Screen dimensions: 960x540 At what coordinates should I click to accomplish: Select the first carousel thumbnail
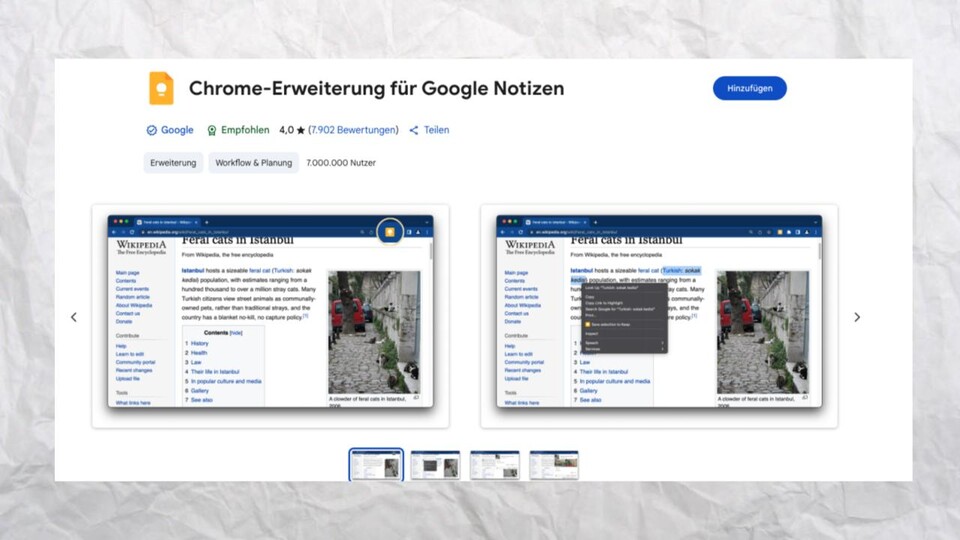click(376, 465)
